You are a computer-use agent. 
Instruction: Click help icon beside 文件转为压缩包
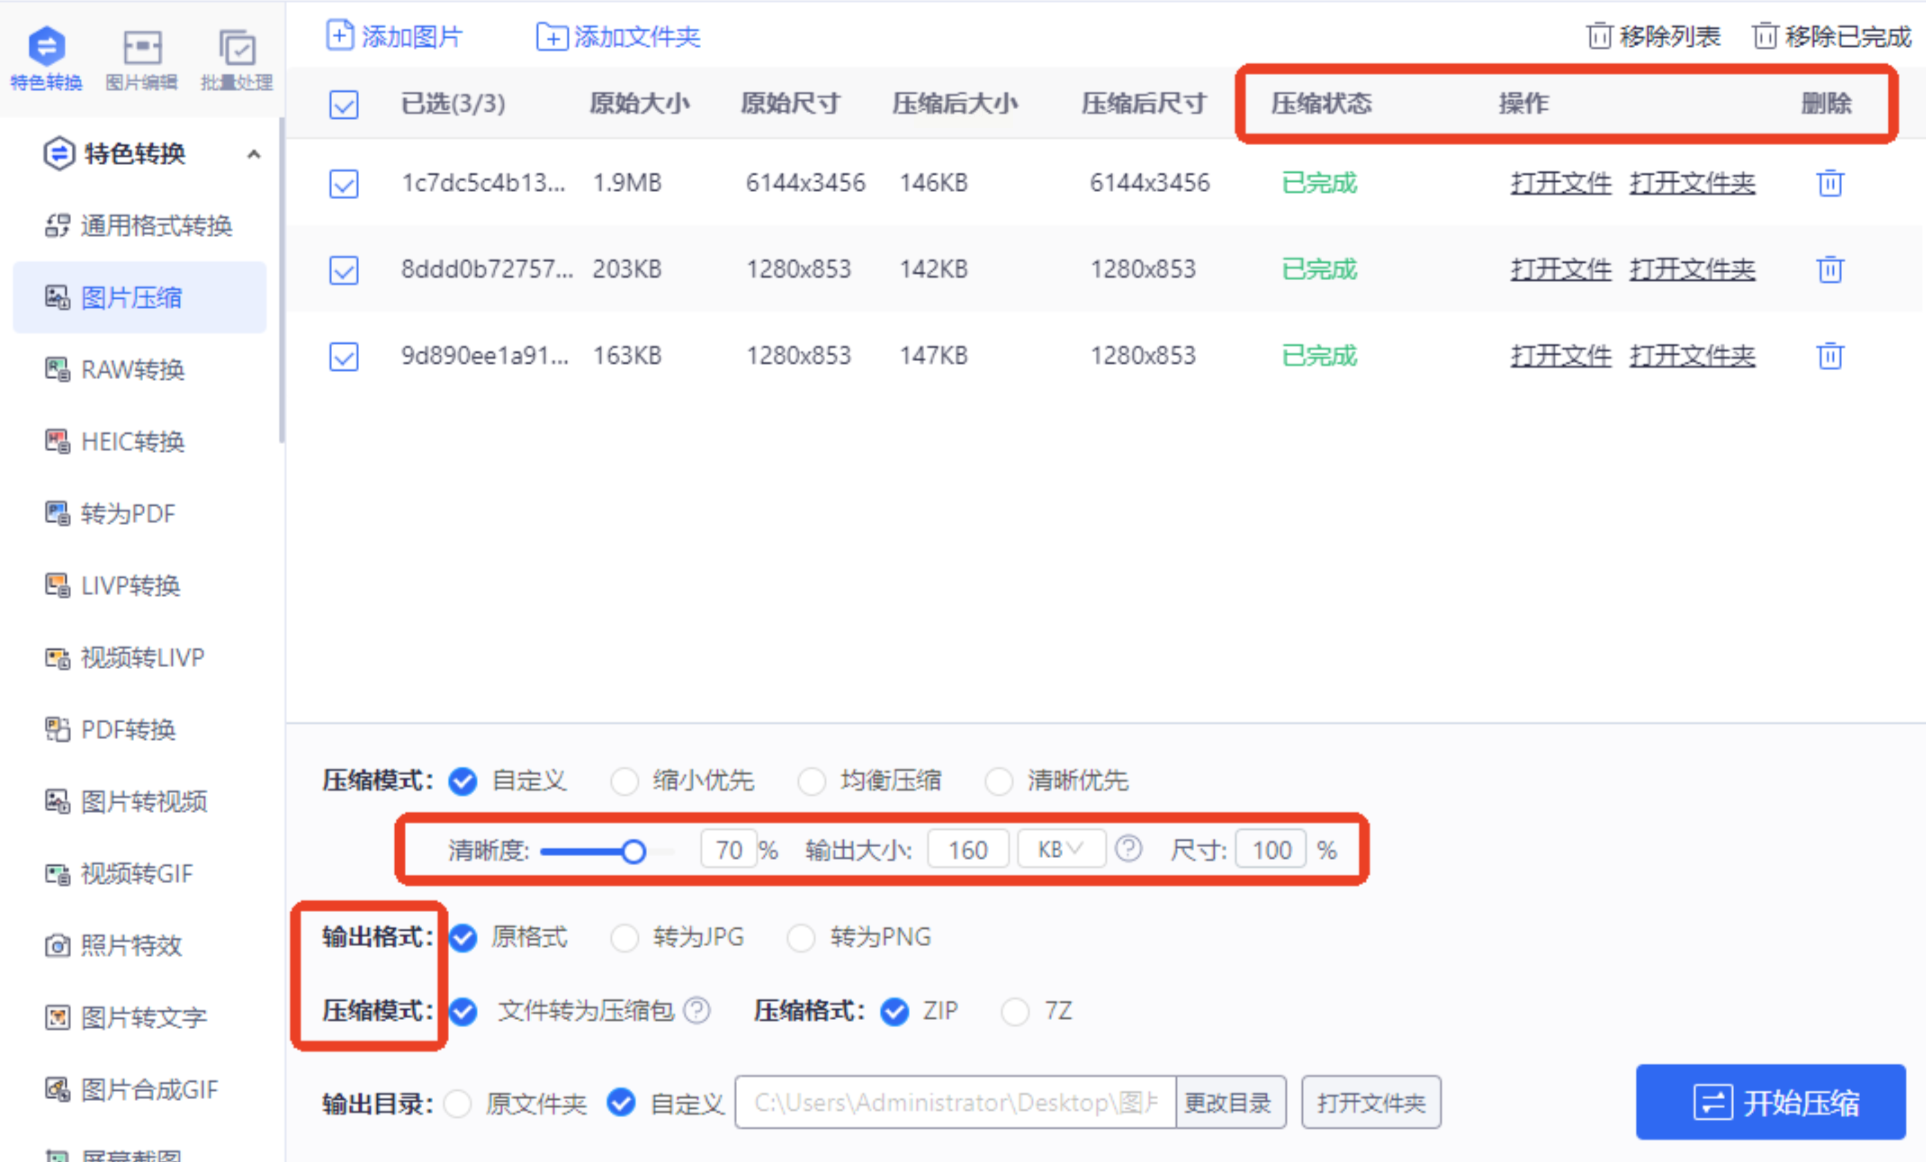pos(697,1010)
